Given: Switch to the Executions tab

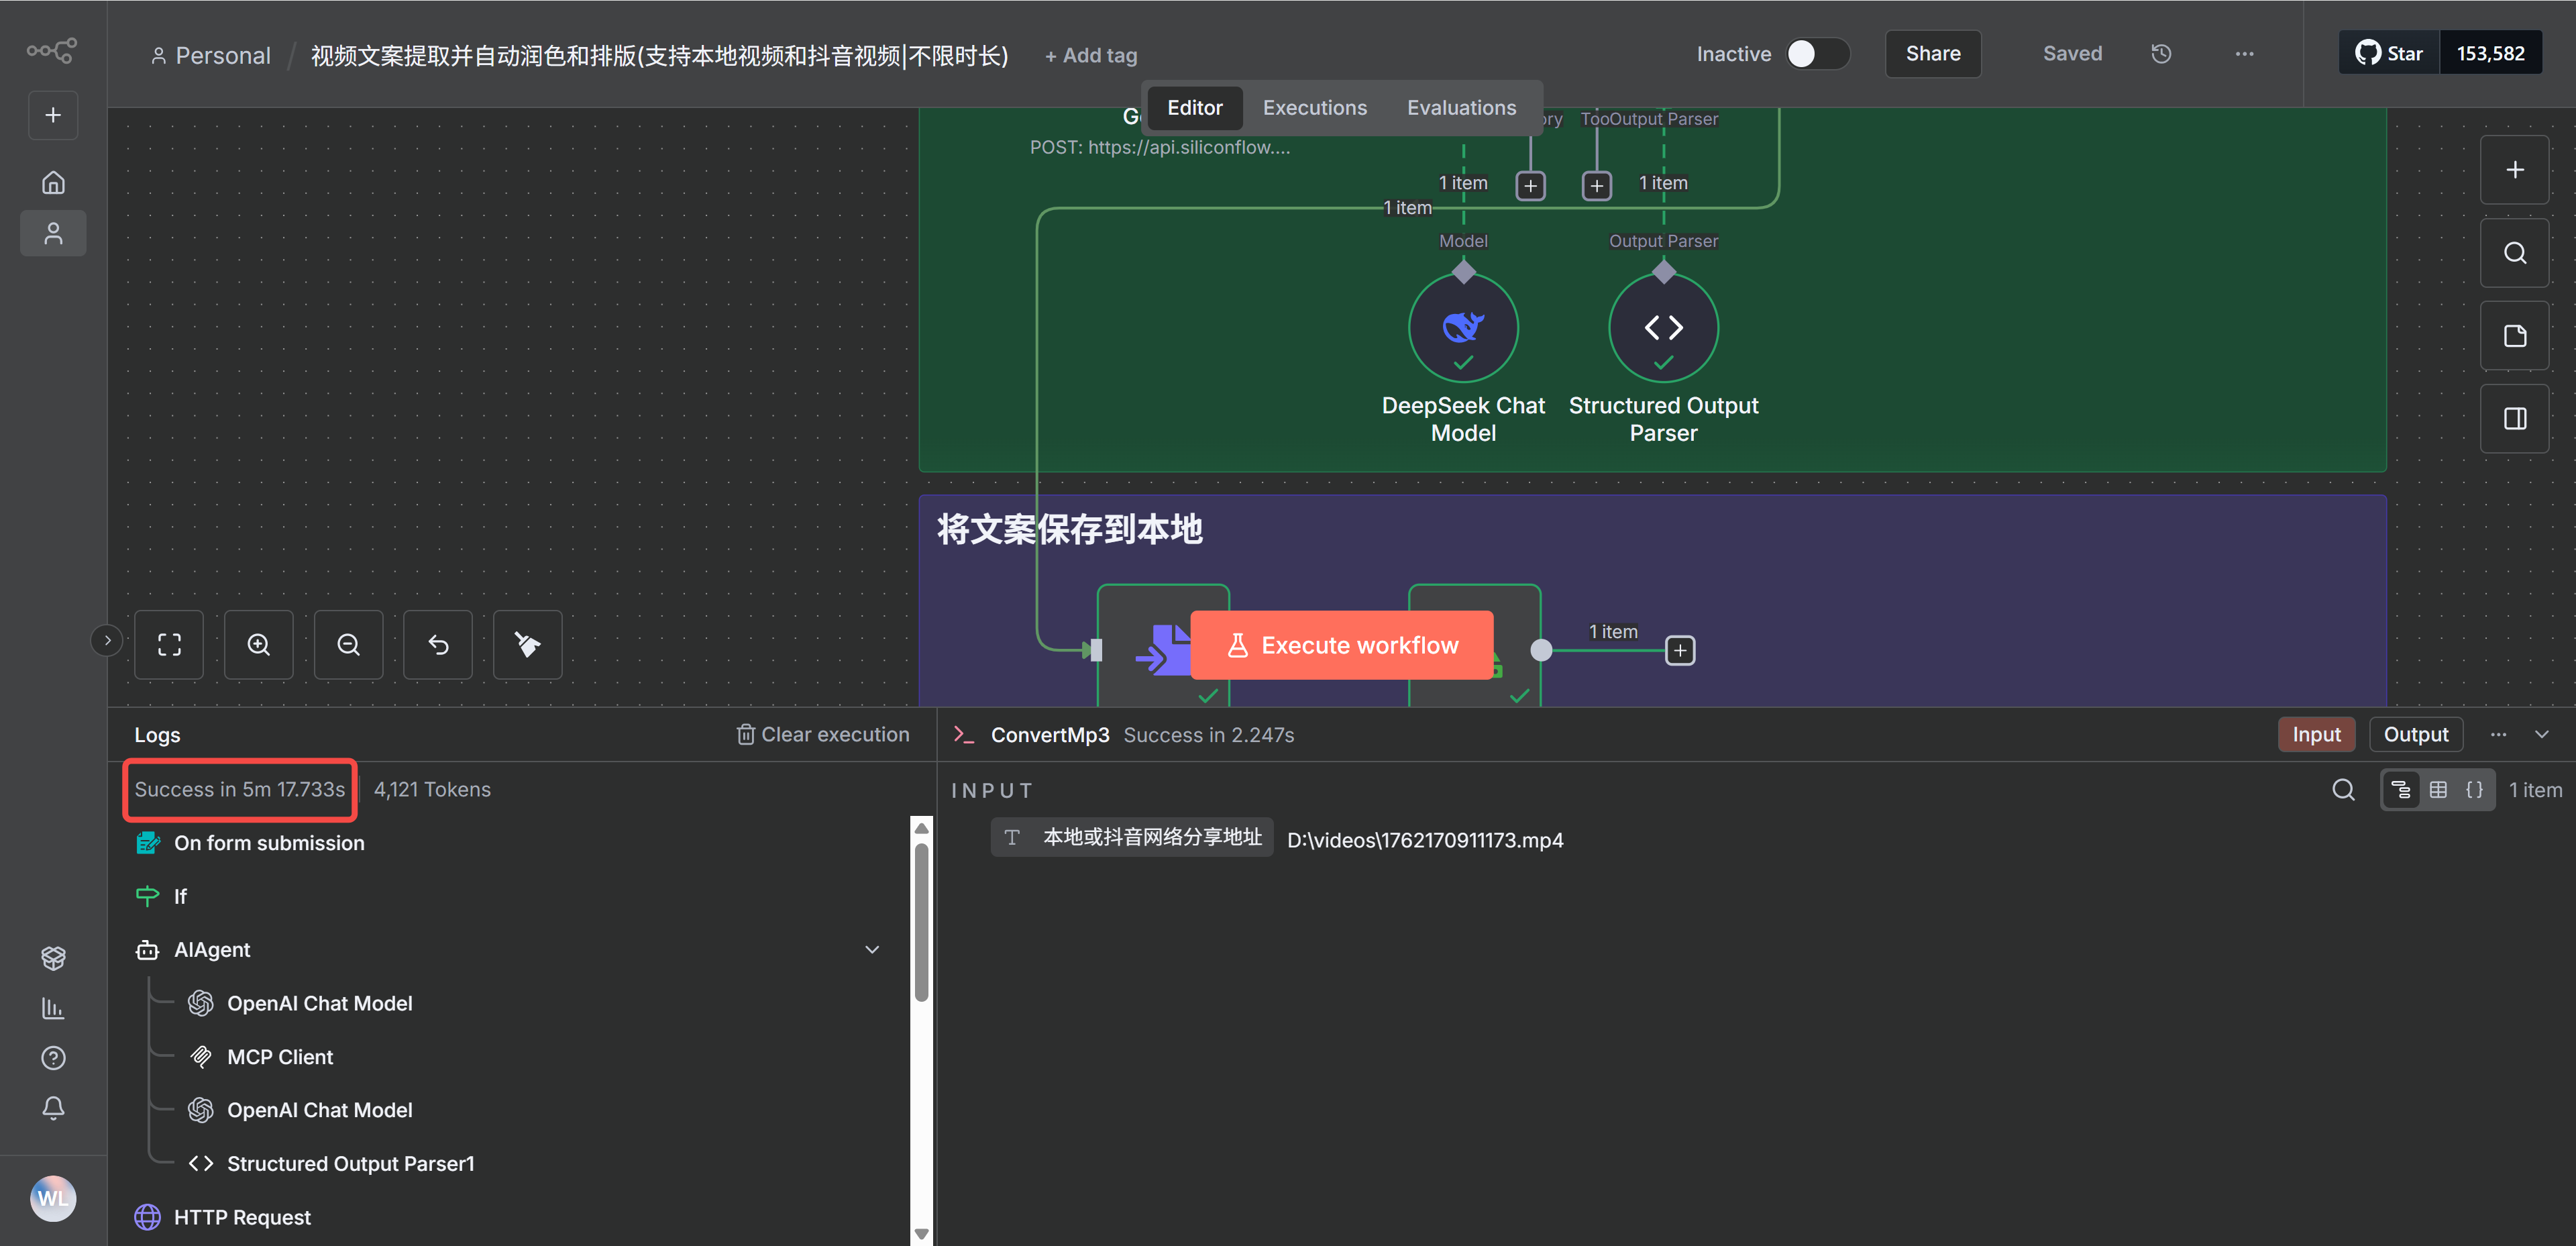Looking at the screenshot, I should coord(1314,108).
